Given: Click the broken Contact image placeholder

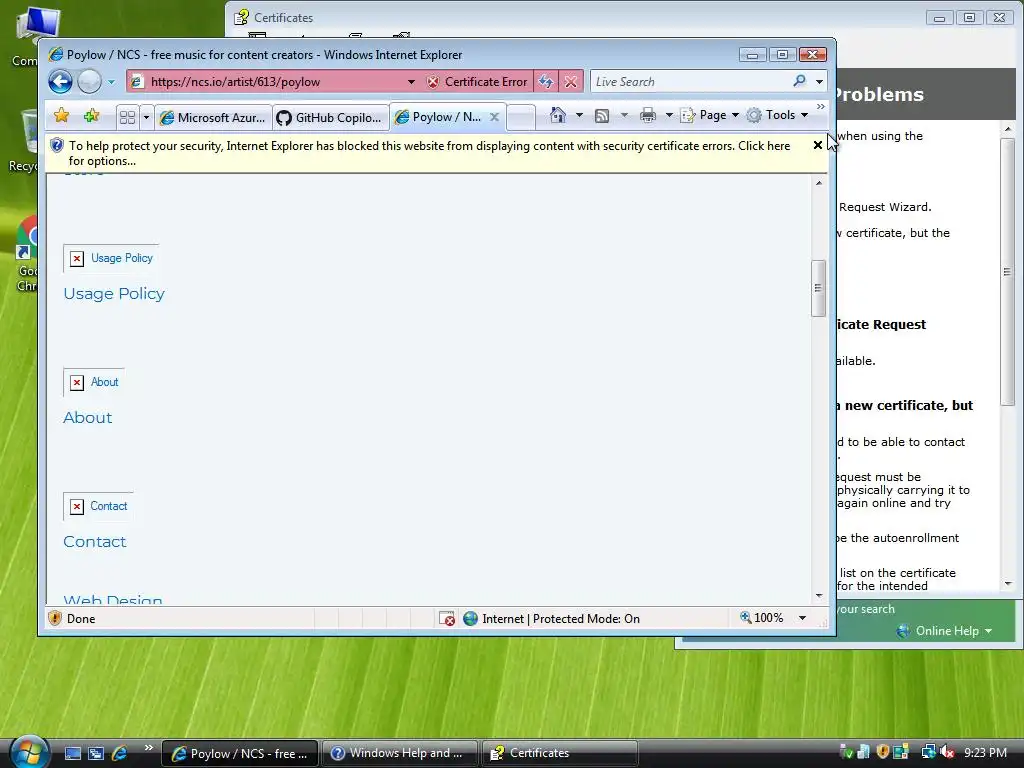Looking at the screenshot, I should pos(98,506).
